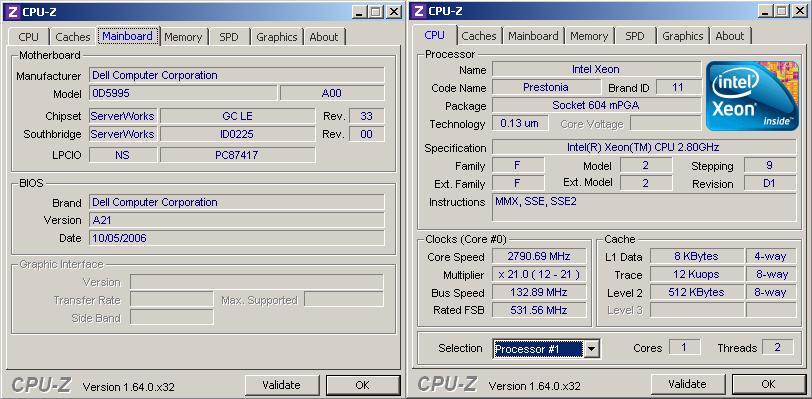Click CPU-Z icon in right window title bar
812x399 pixels.
tap(419, 10)
